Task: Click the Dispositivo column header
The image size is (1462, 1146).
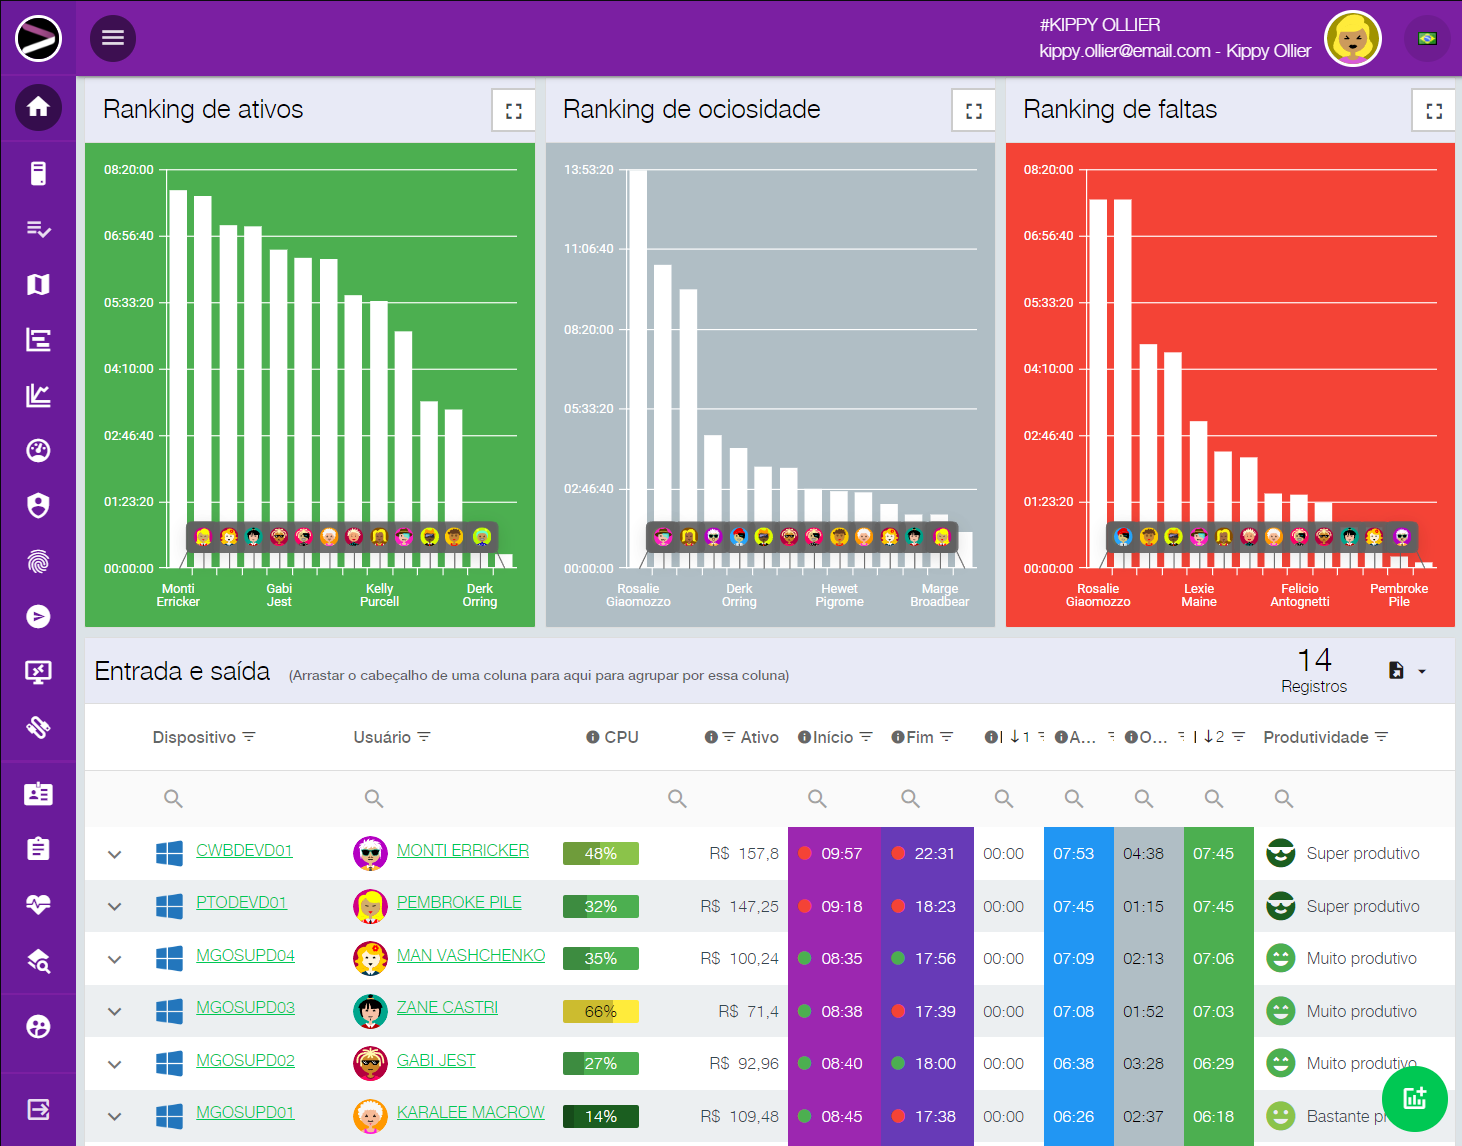Action: pos(194,737)
